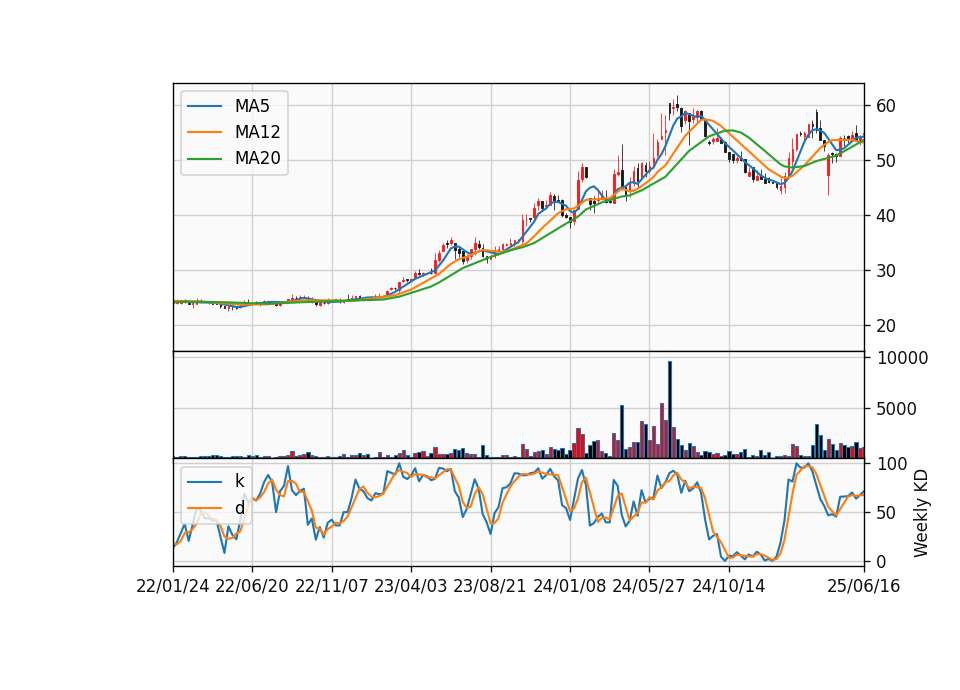Screen dimensions: 960x690
Task: Click the 24/05/27 date tick label
Action: (x=649, y=587)
